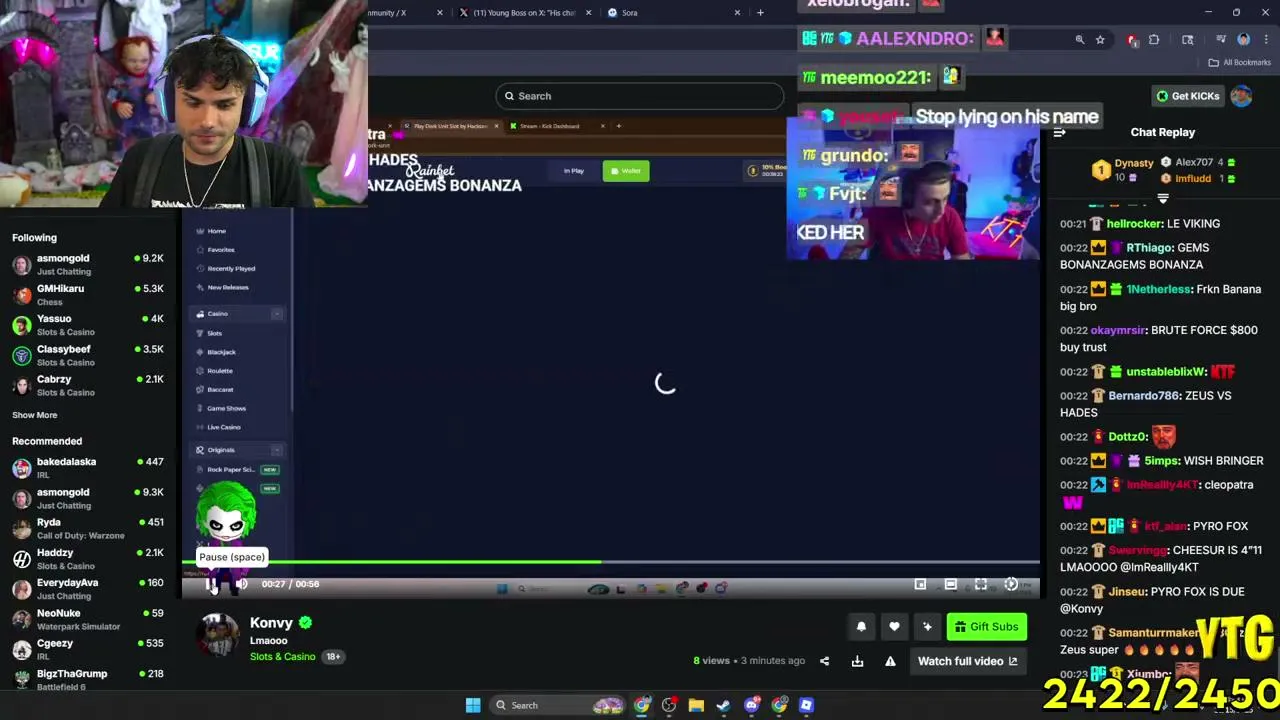Open Classybeef channel from sidebar

88,355
